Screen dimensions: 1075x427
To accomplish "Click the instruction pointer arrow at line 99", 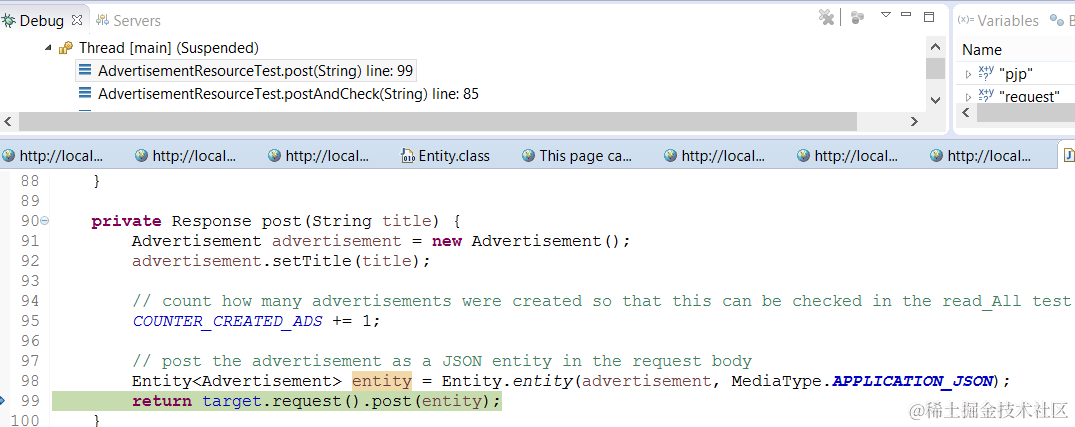I will point(3,400).
